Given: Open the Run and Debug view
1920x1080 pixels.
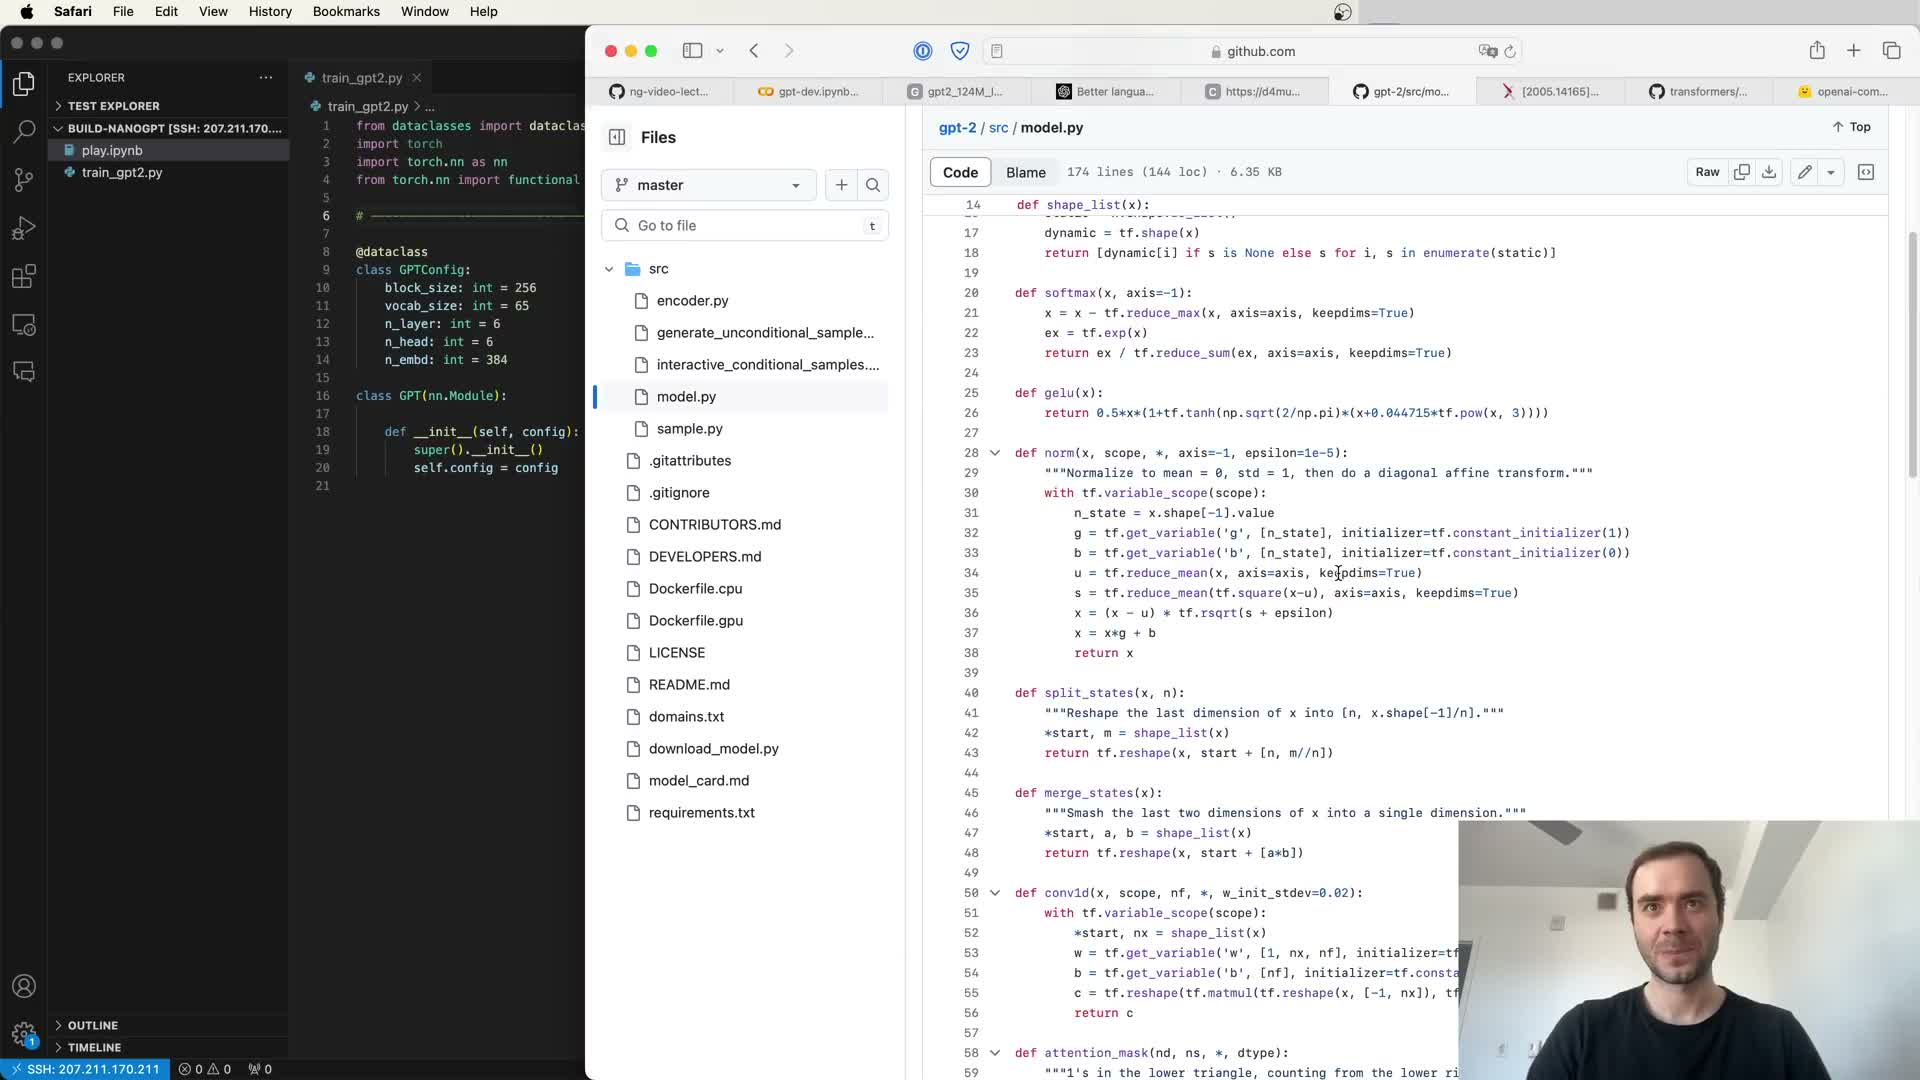Looking at the screenshot, I should 24,228.
